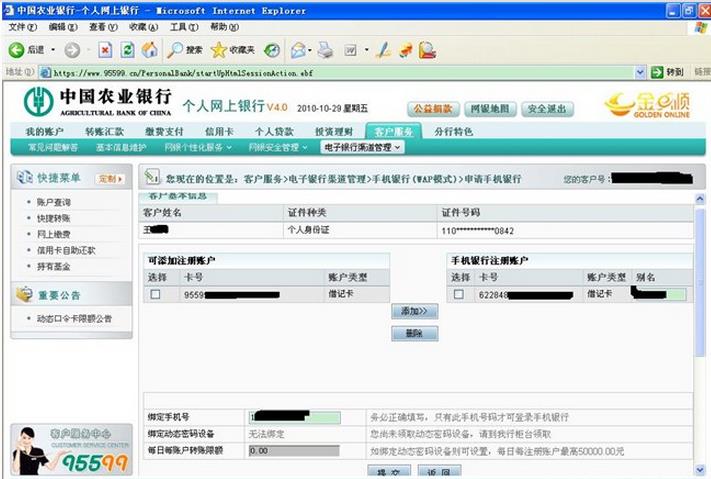Check the 9559 debit card checkbox
Viewport: 711px width, 479px height.
[x=155, y=294]
